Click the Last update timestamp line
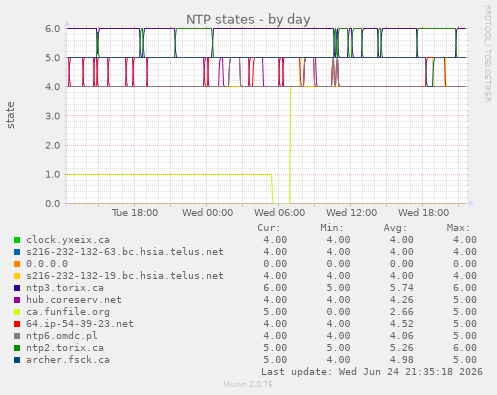Viewport: 497px width, 395px height. (372, 372)
